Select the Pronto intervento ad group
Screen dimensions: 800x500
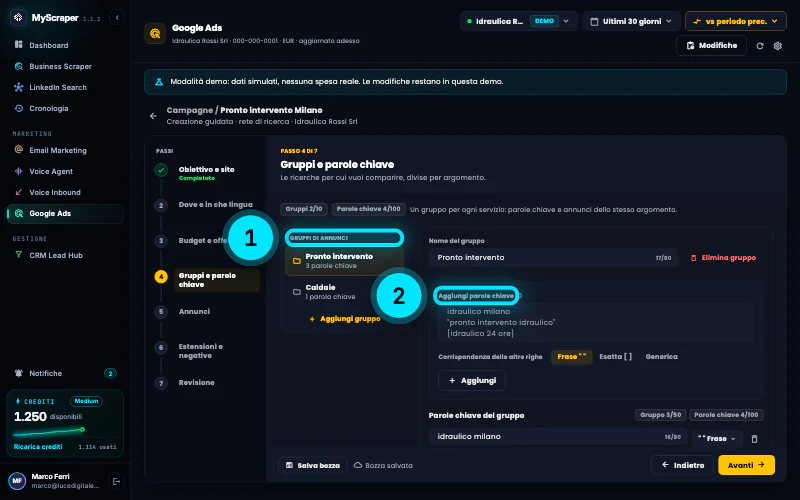[344, 261]
